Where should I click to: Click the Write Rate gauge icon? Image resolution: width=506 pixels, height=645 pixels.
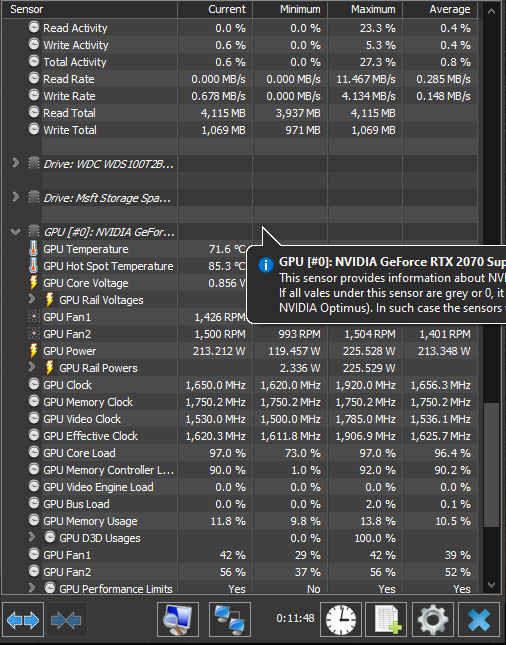(34, 95)
